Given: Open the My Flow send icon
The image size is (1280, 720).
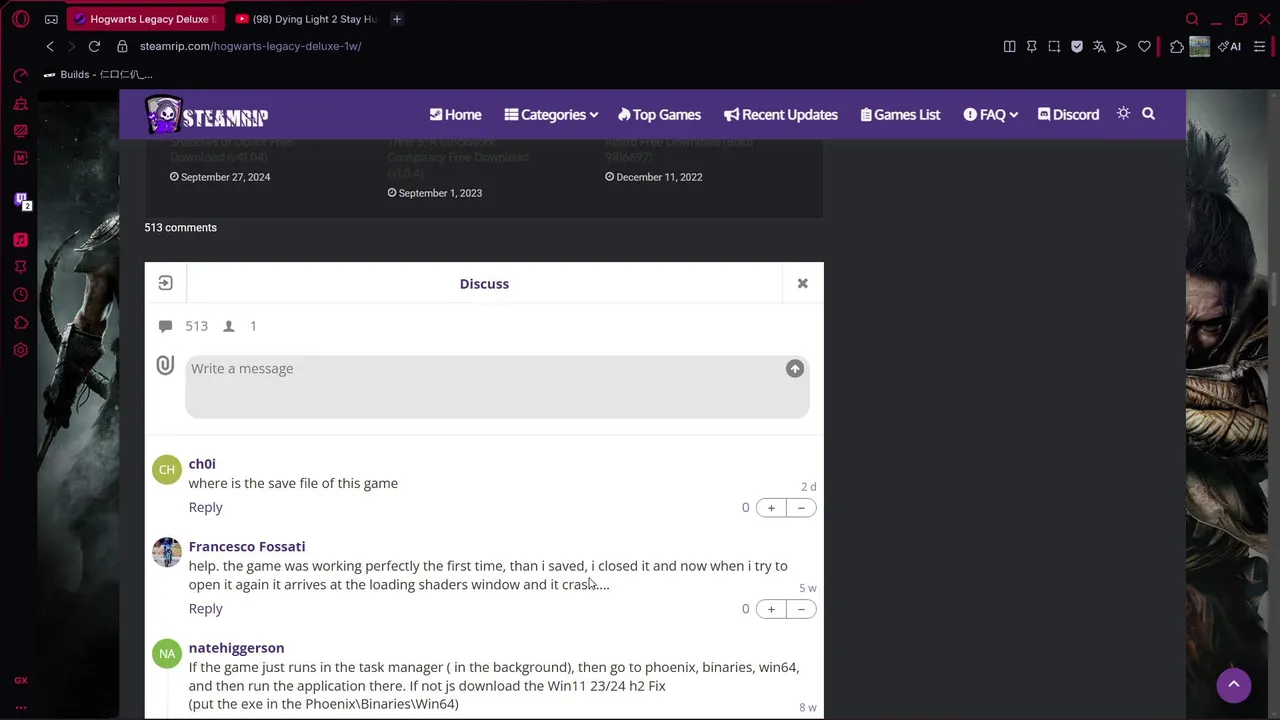Looking at the screenshot, I should click(1121, 46).
